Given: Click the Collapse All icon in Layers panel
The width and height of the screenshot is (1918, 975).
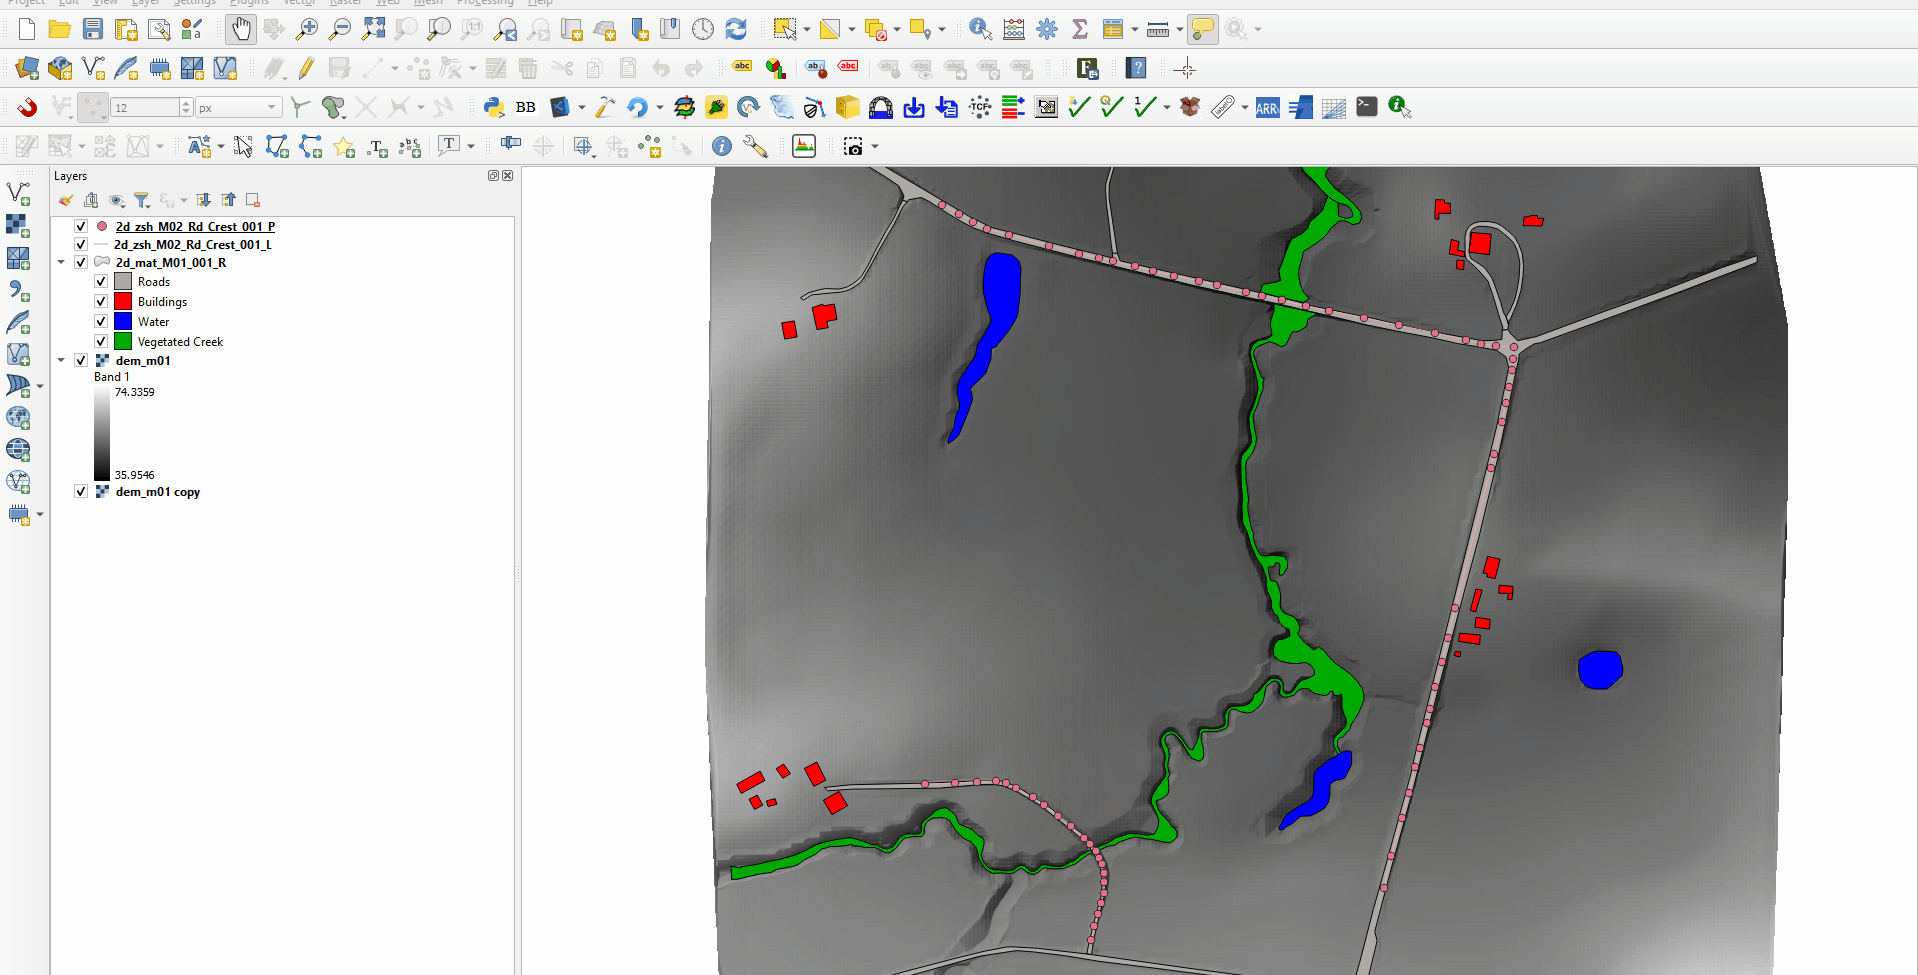Looking at the screenshot, I should point(229,200).
